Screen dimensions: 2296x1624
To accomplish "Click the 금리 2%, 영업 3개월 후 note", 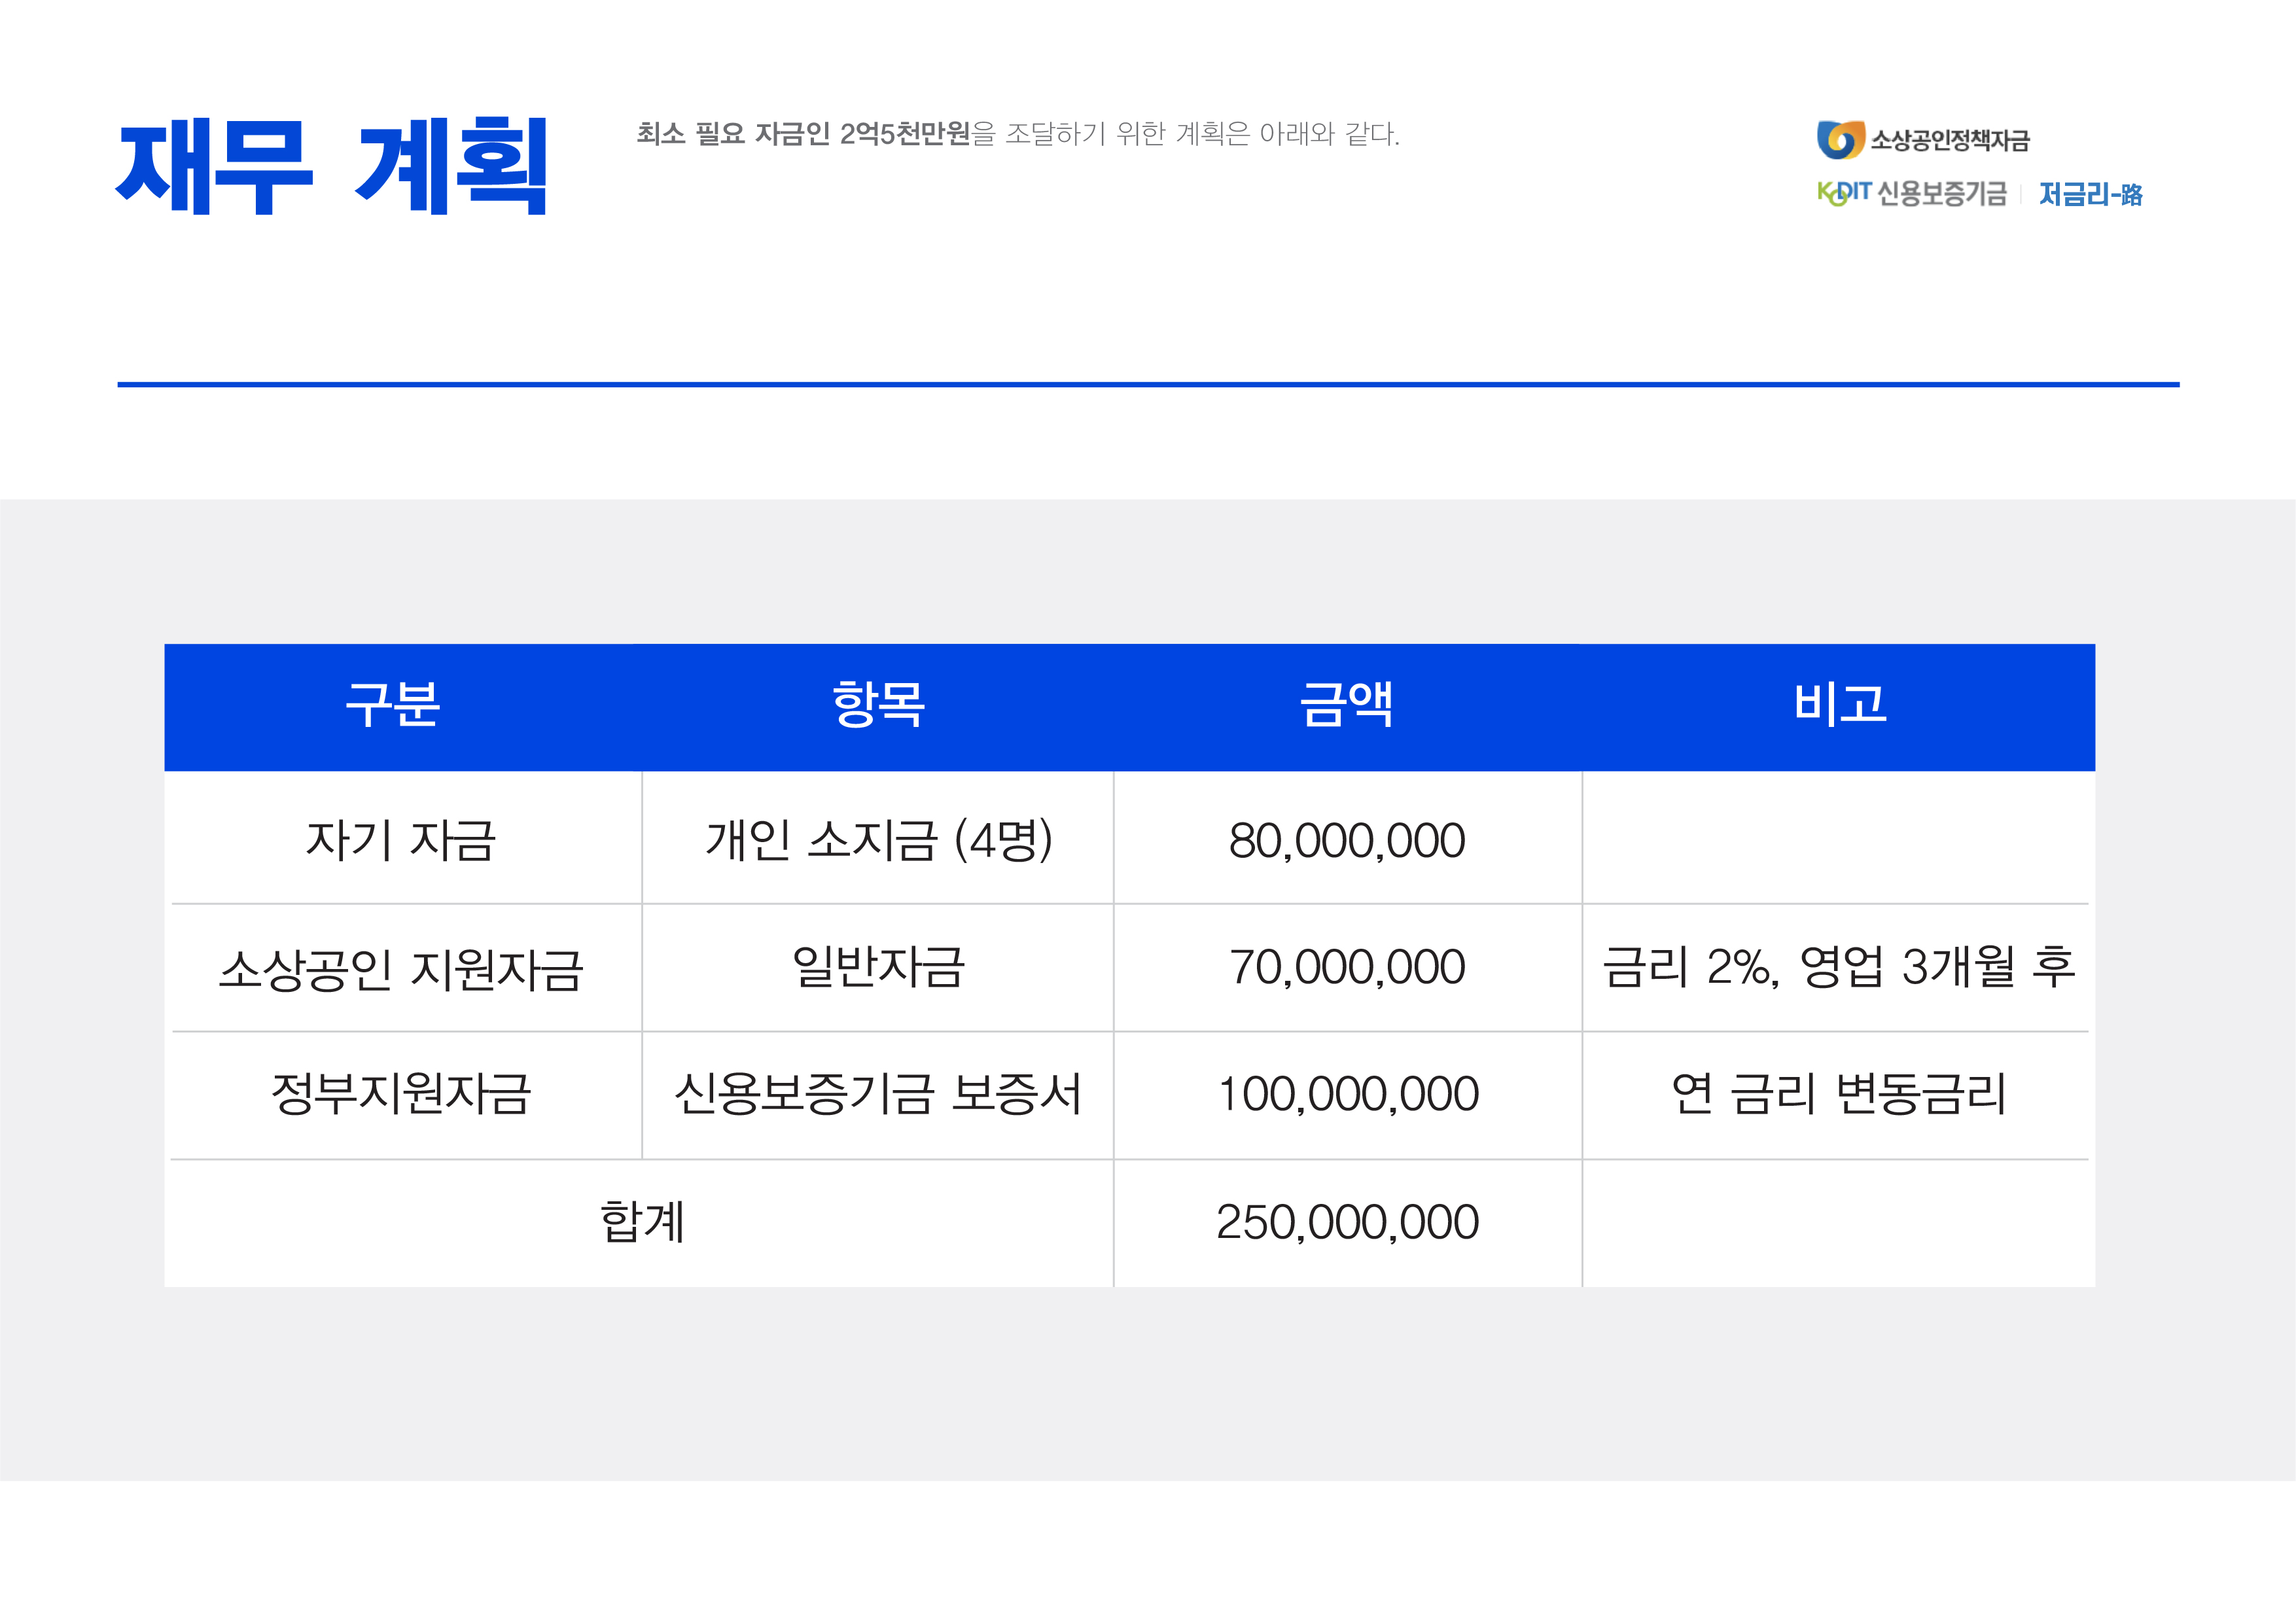I will pyautogui.click(x=1838, y=967).
